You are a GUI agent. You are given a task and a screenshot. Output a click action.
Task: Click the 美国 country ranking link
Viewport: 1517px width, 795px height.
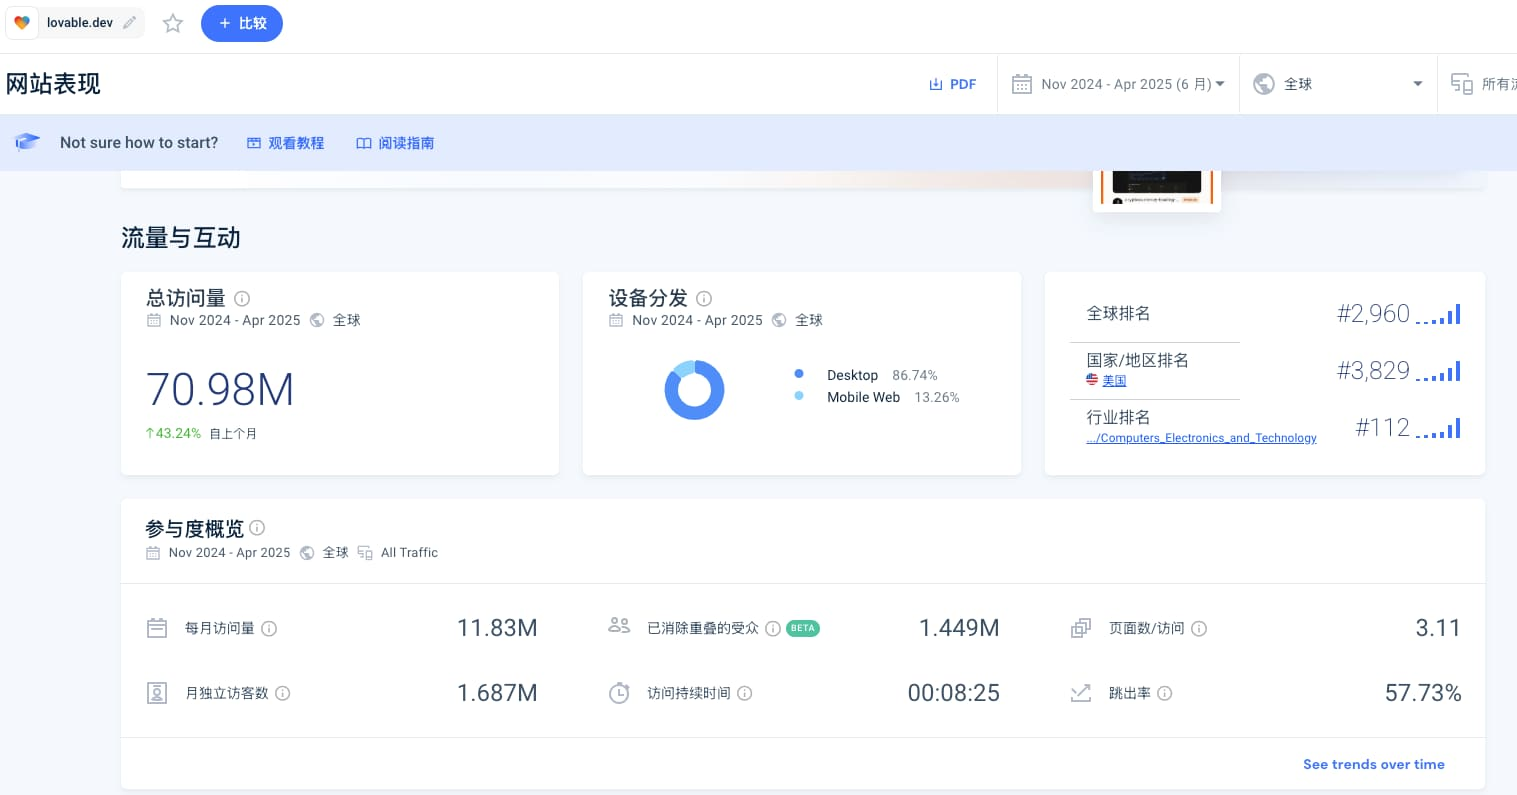pos(1113,381)
